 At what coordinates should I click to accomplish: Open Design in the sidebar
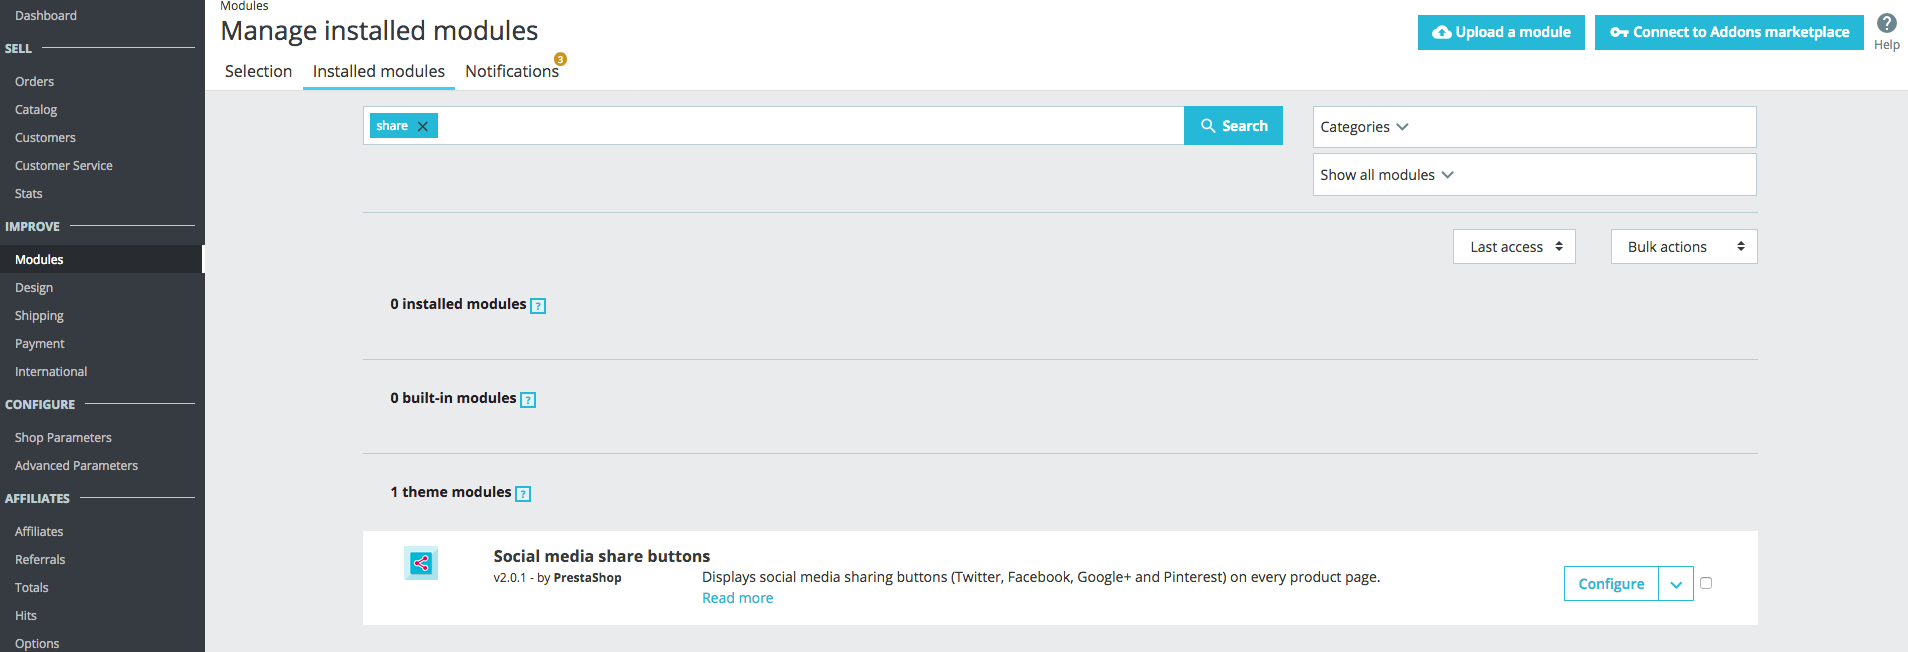point(34,287)
